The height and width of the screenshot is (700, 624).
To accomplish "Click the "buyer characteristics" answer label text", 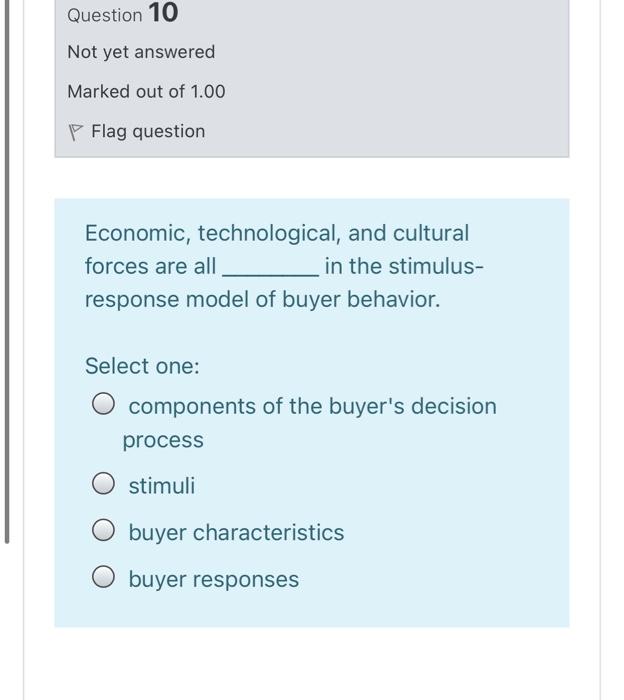I will (236, 532).
